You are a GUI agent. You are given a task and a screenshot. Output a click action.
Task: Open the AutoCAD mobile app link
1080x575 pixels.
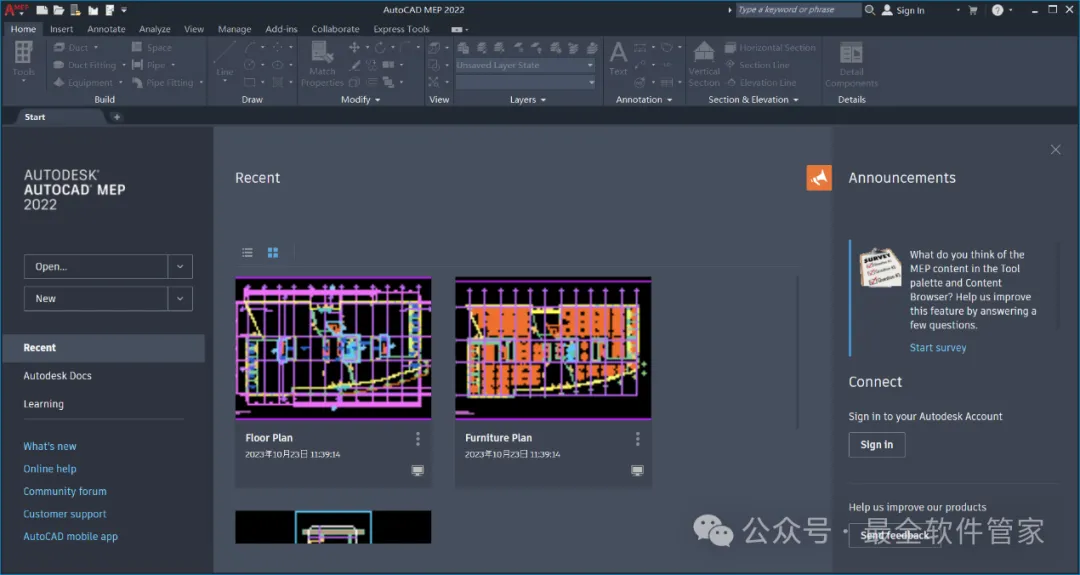pos(70,536)
